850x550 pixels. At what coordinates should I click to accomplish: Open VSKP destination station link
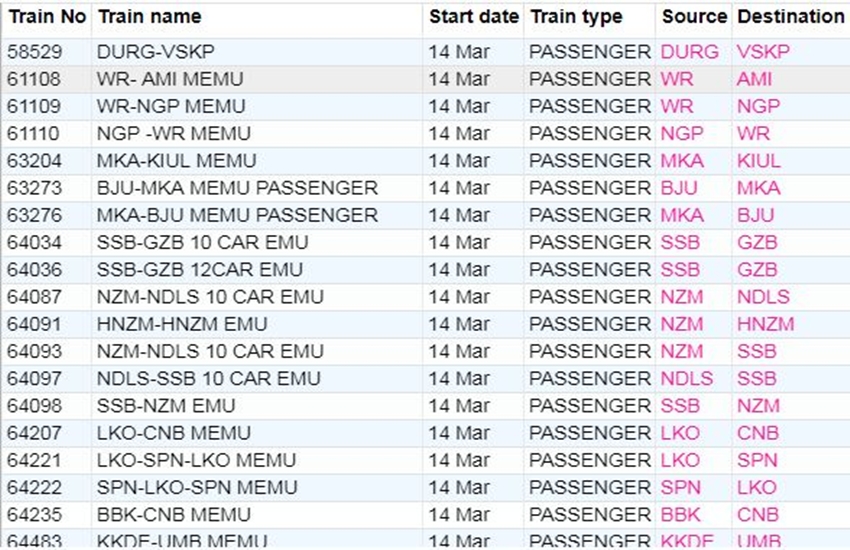[x=762, y=52]
